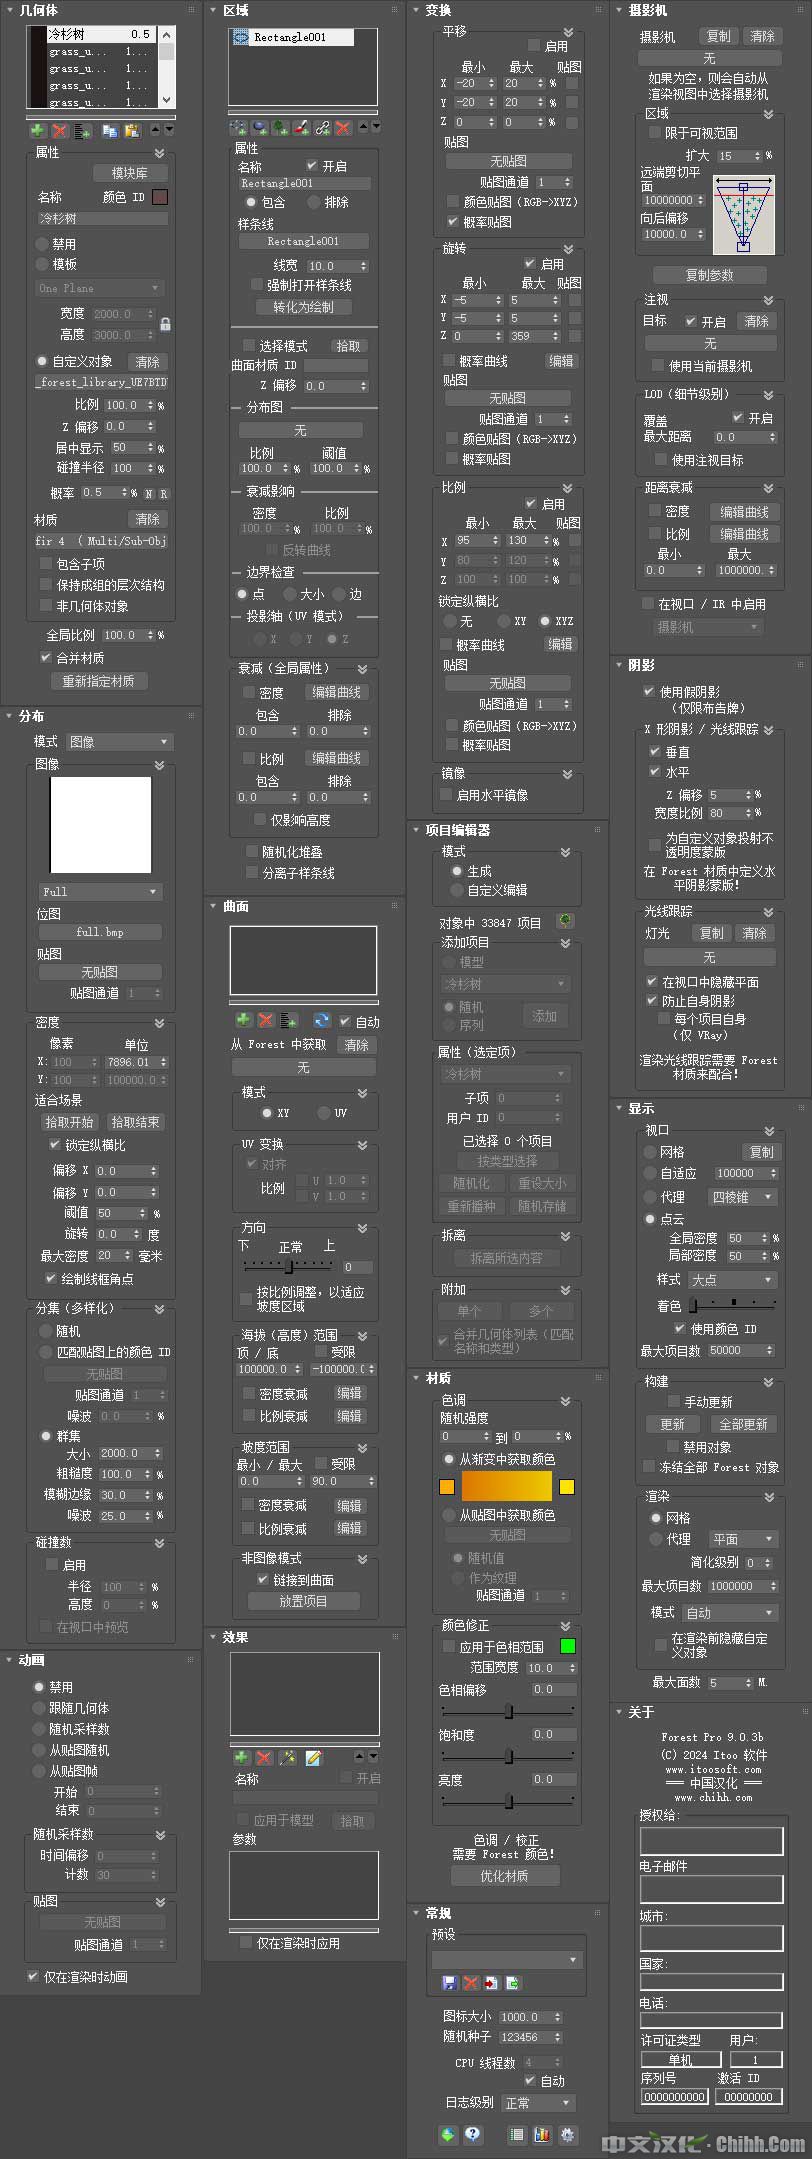The height and width of the screenshot is (2159, 812).
Task: Collapse 旋转 section chevron in 变换
Action: coord(568,248)
